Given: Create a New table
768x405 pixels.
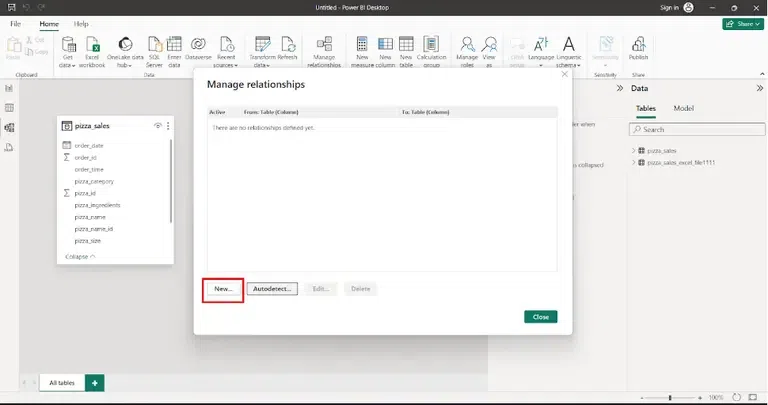Looking at the screenshot, I should point(406,51).
